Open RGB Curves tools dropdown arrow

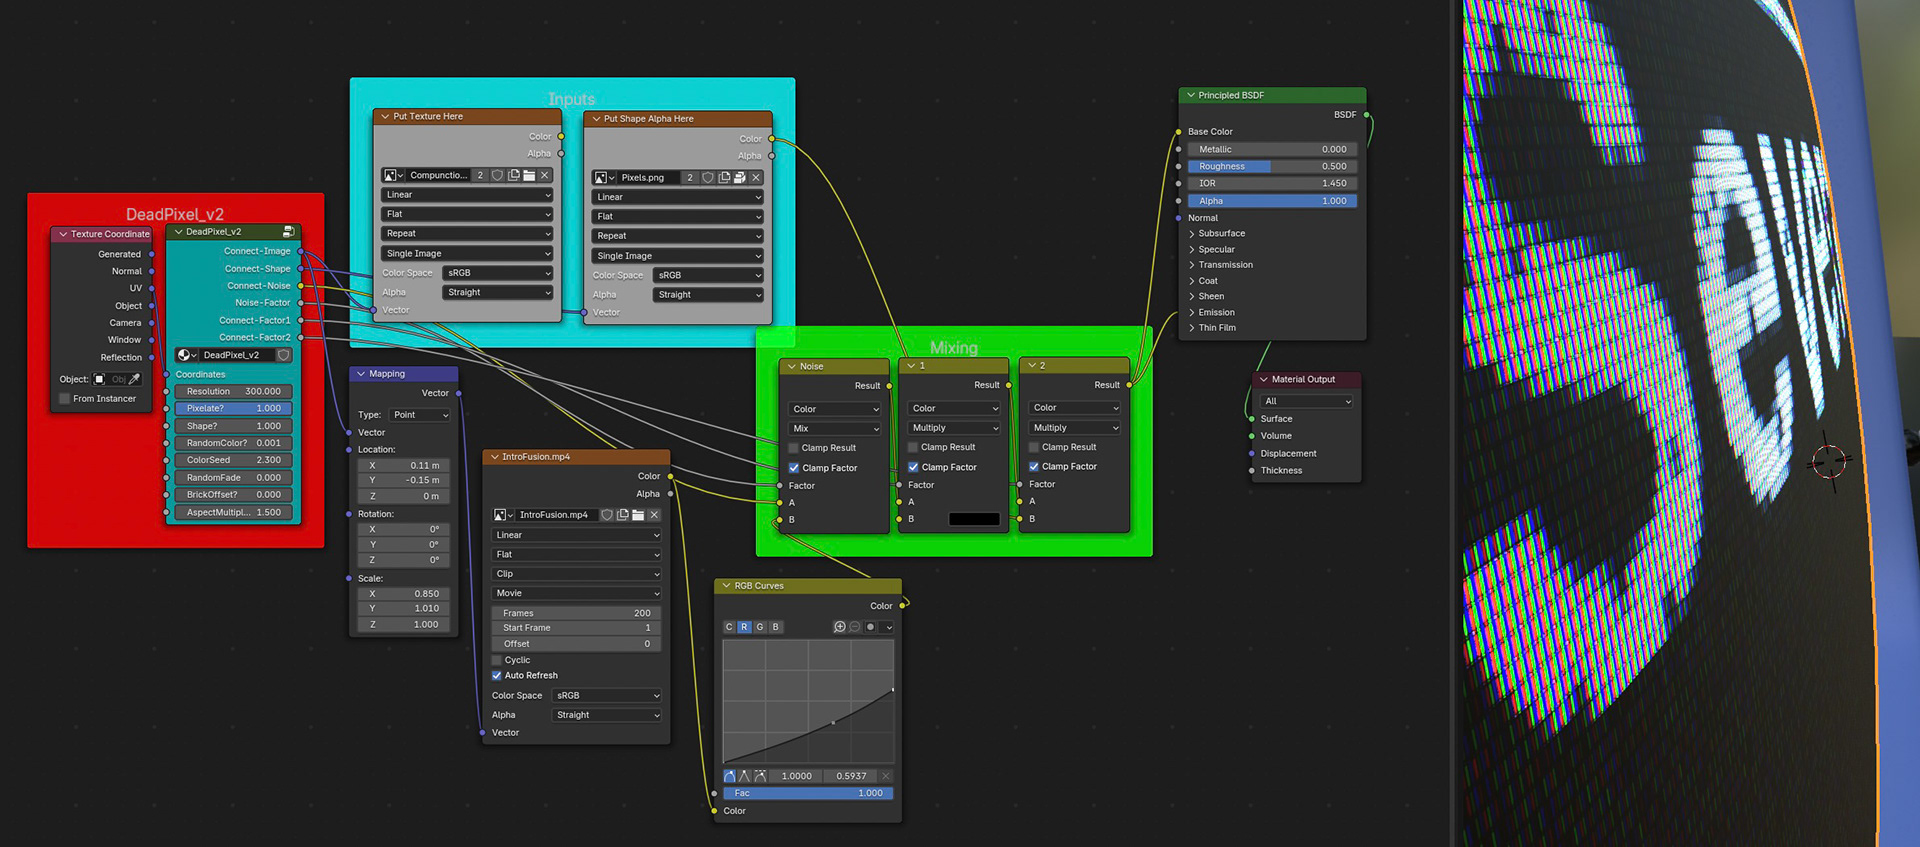888,627
